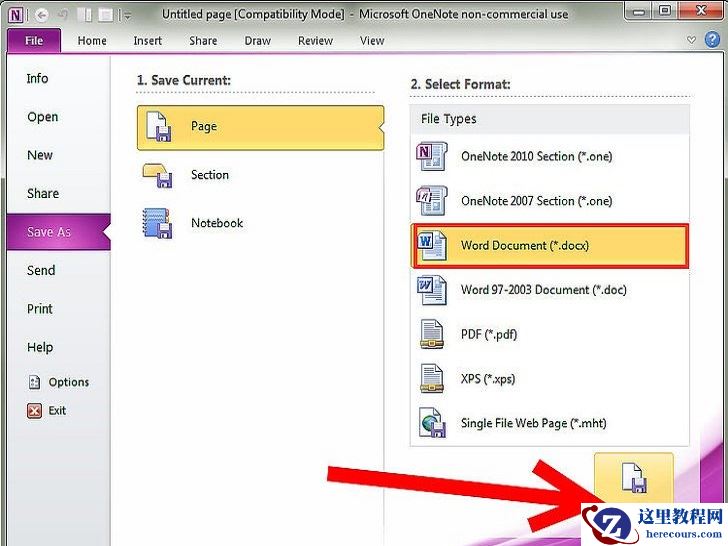Click the Save As button below file types
Image resolution: width=728 pixels, height=546 pixels.
point(634,478)
